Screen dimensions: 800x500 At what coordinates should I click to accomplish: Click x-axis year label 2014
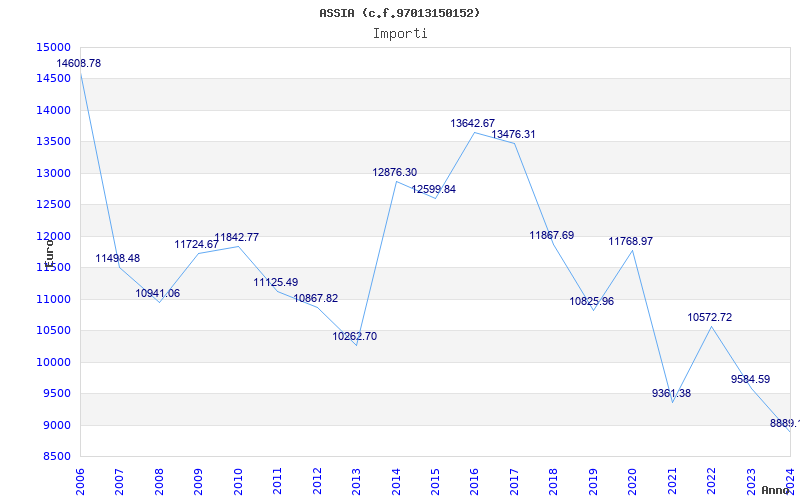[x=396, y=482]
